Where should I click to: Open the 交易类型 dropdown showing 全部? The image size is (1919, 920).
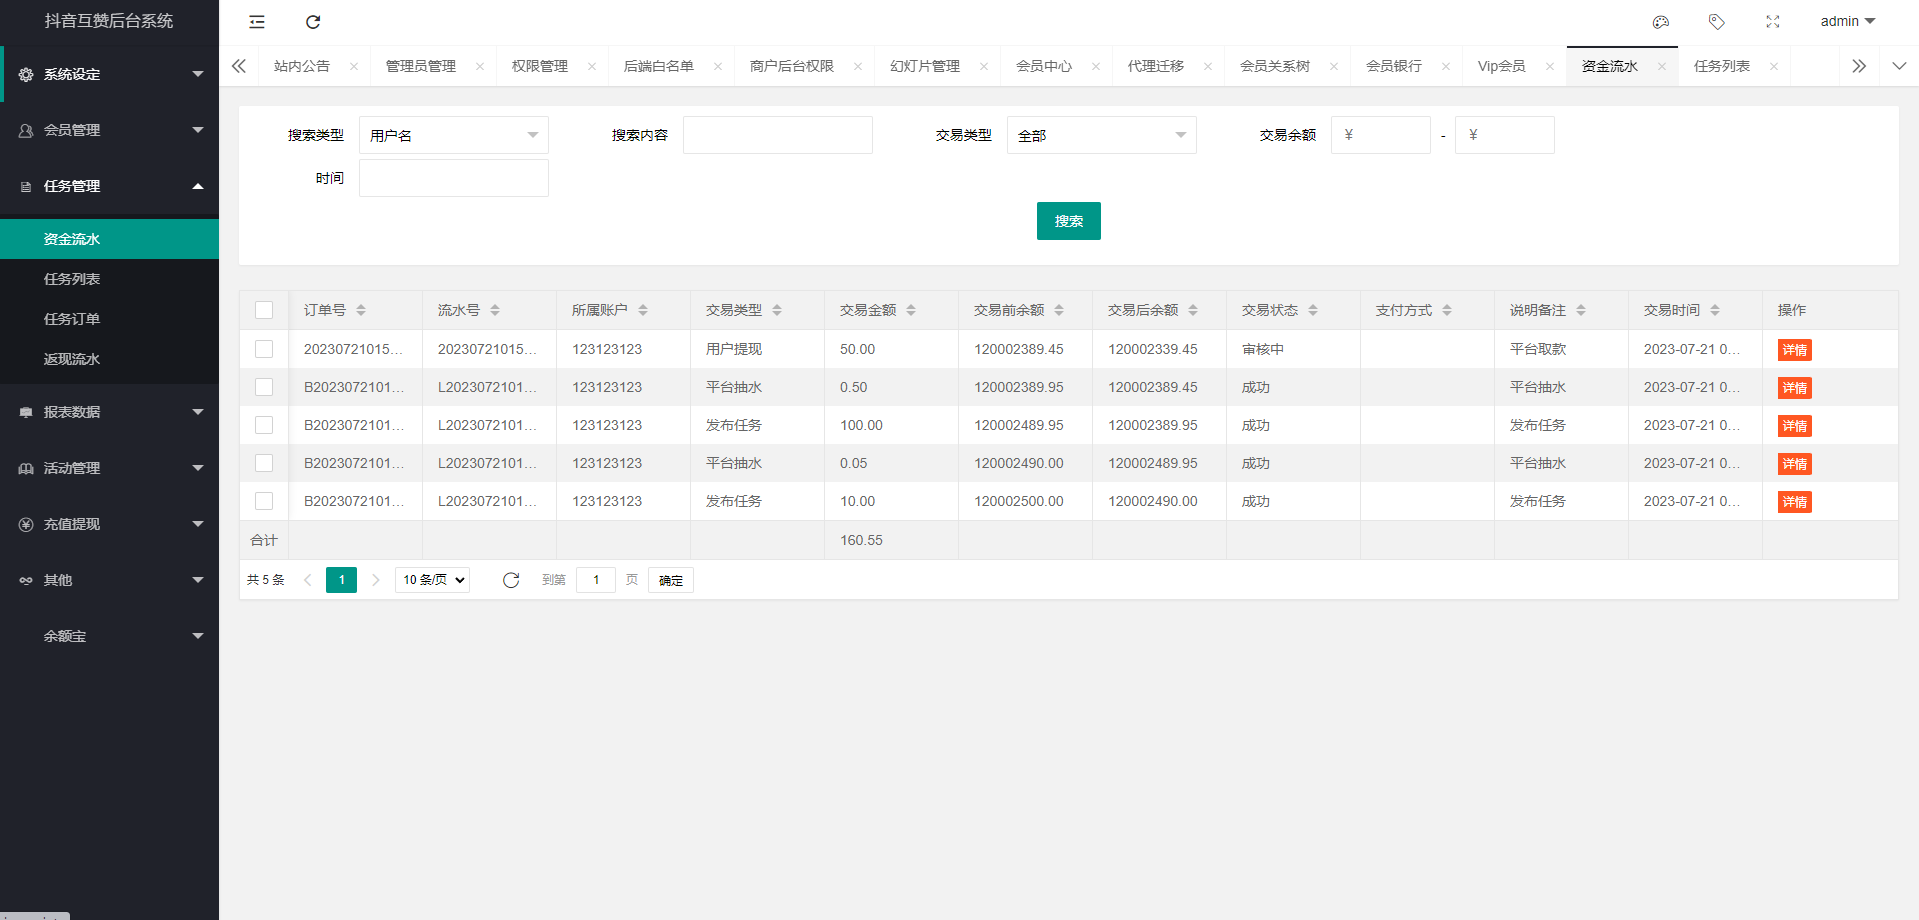pos(1101,135)
